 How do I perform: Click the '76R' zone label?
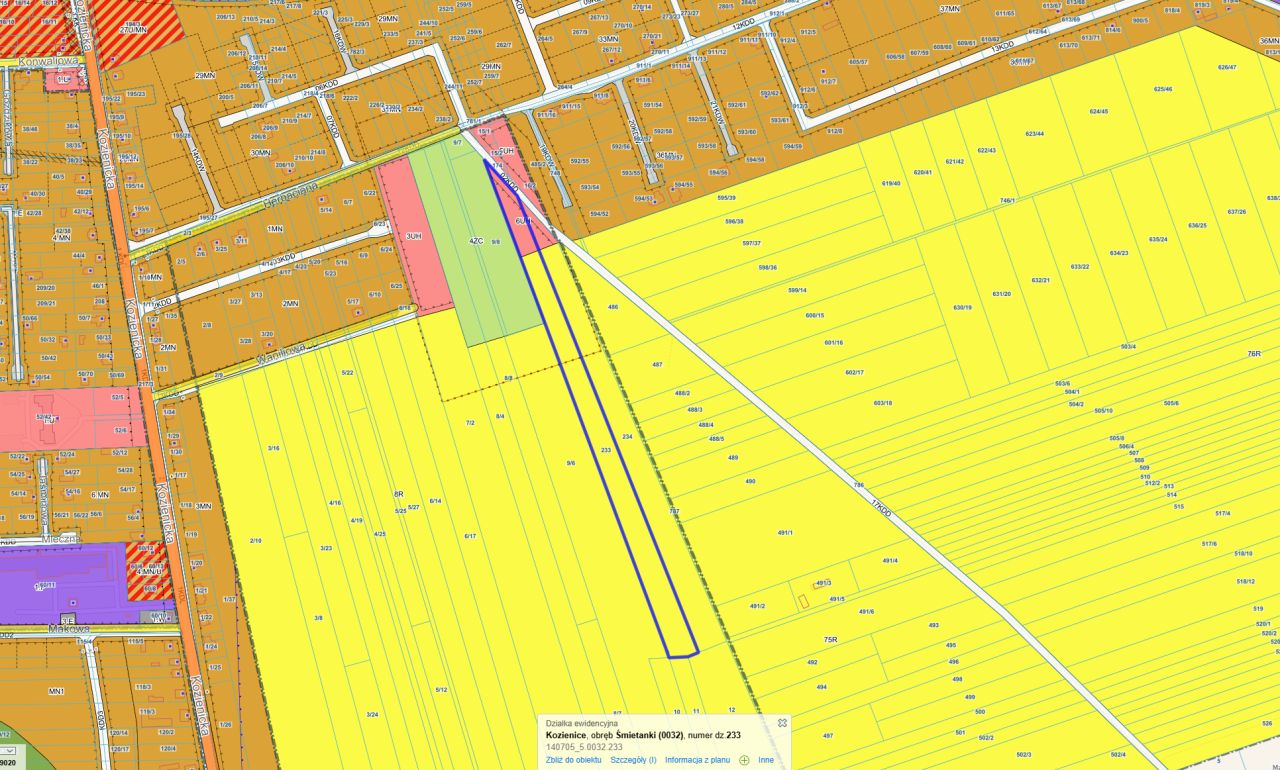tap(1254, 354)
